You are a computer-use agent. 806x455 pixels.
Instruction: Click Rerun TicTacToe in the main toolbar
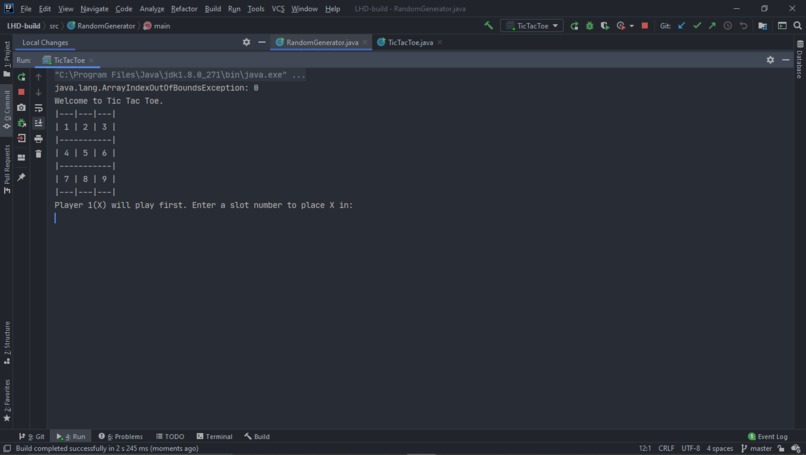pos(574,26)
